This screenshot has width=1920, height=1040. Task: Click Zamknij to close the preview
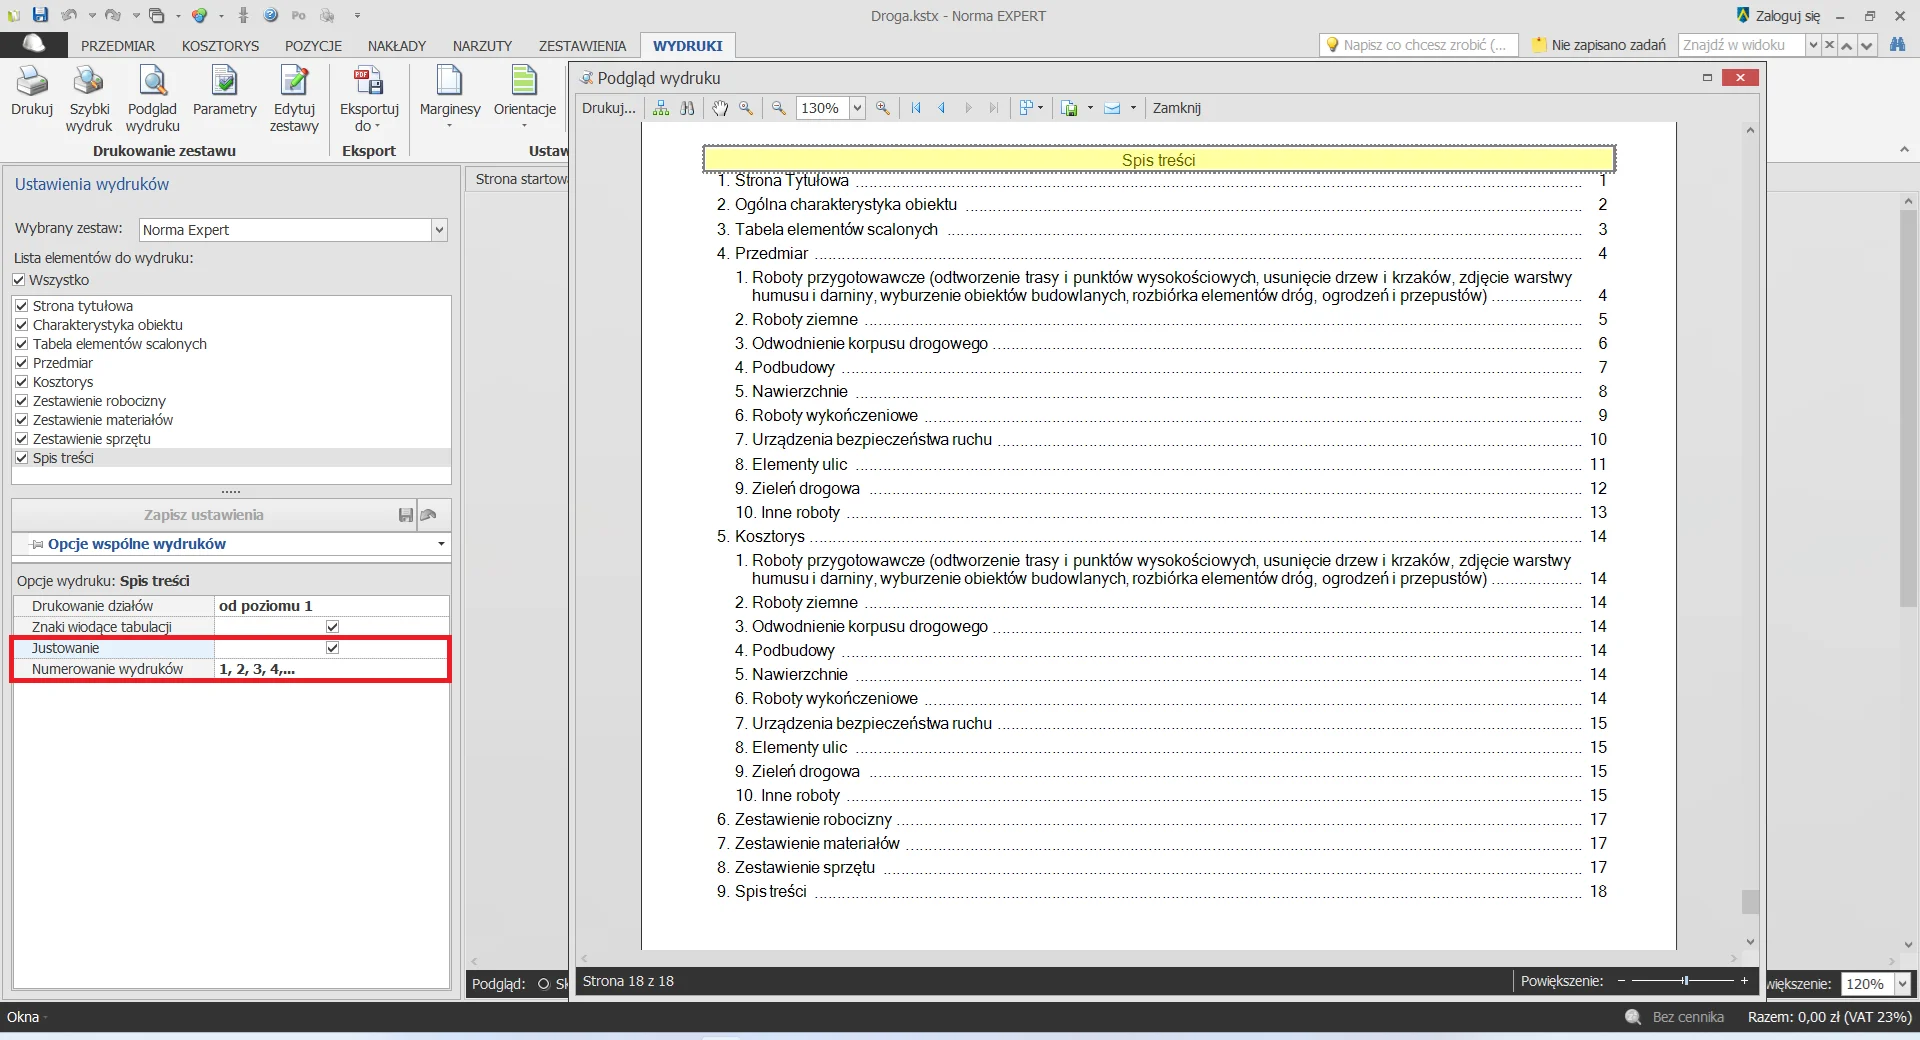1176,108
